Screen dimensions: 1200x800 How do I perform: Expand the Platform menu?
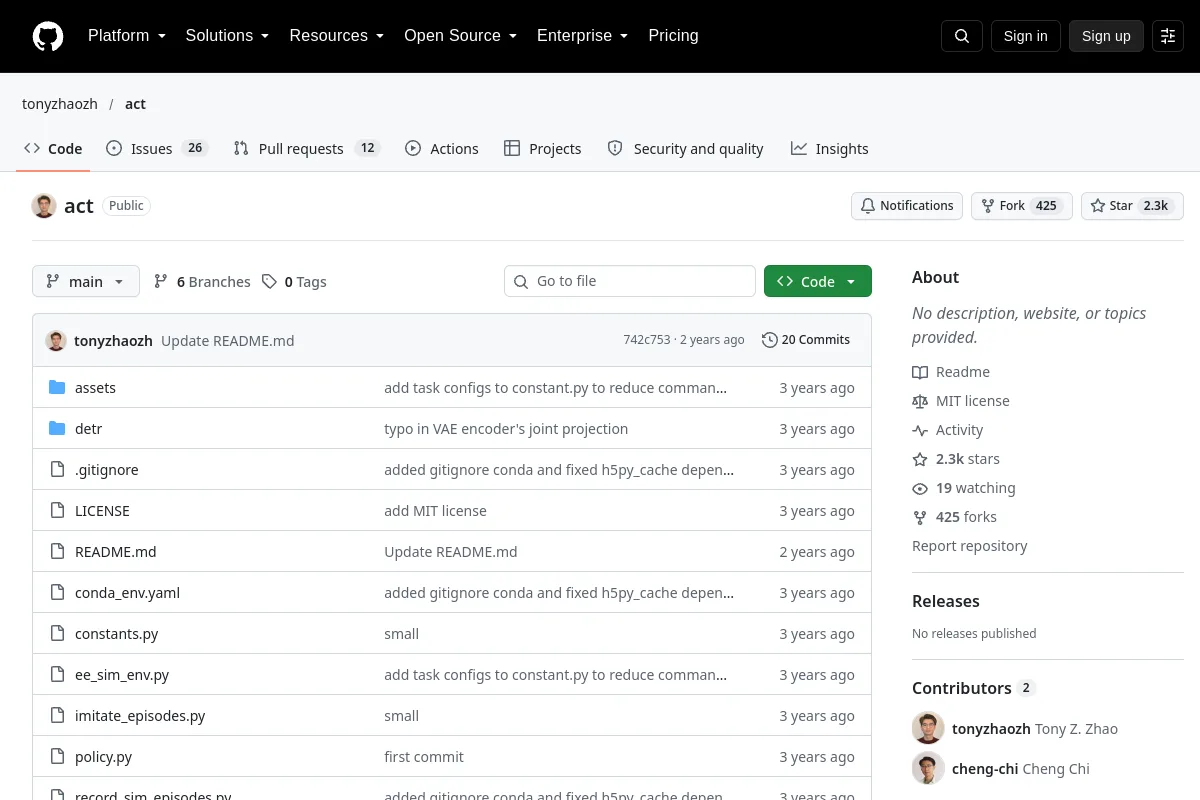tap(127, 36)
